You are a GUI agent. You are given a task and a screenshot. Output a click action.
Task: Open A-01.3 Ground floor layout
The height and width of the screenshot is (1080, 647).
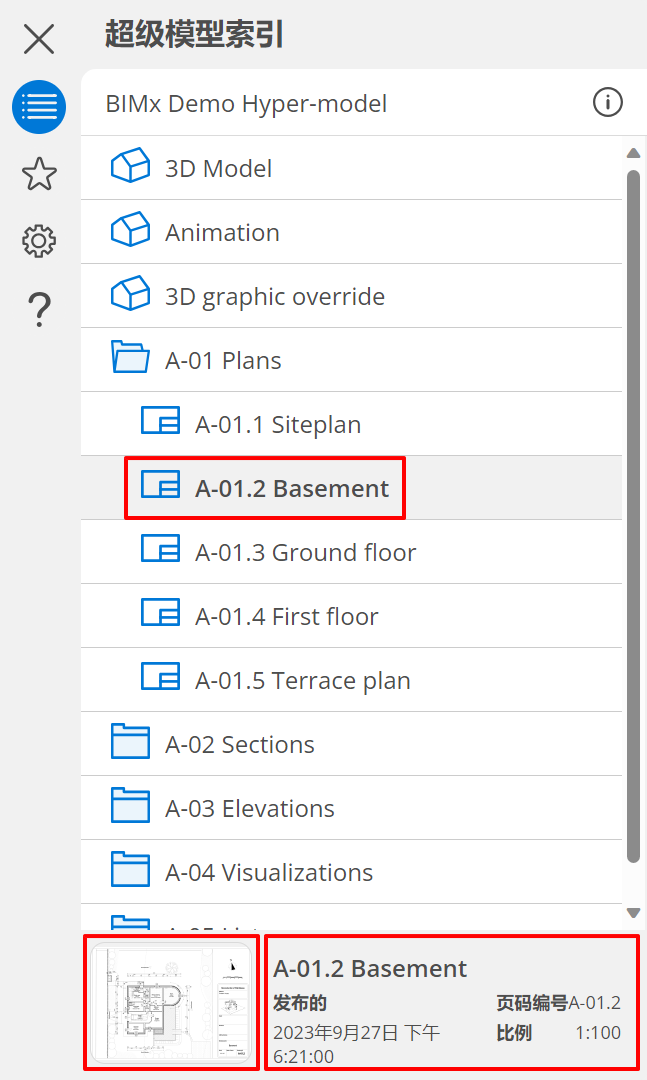[x=305, y=552]
